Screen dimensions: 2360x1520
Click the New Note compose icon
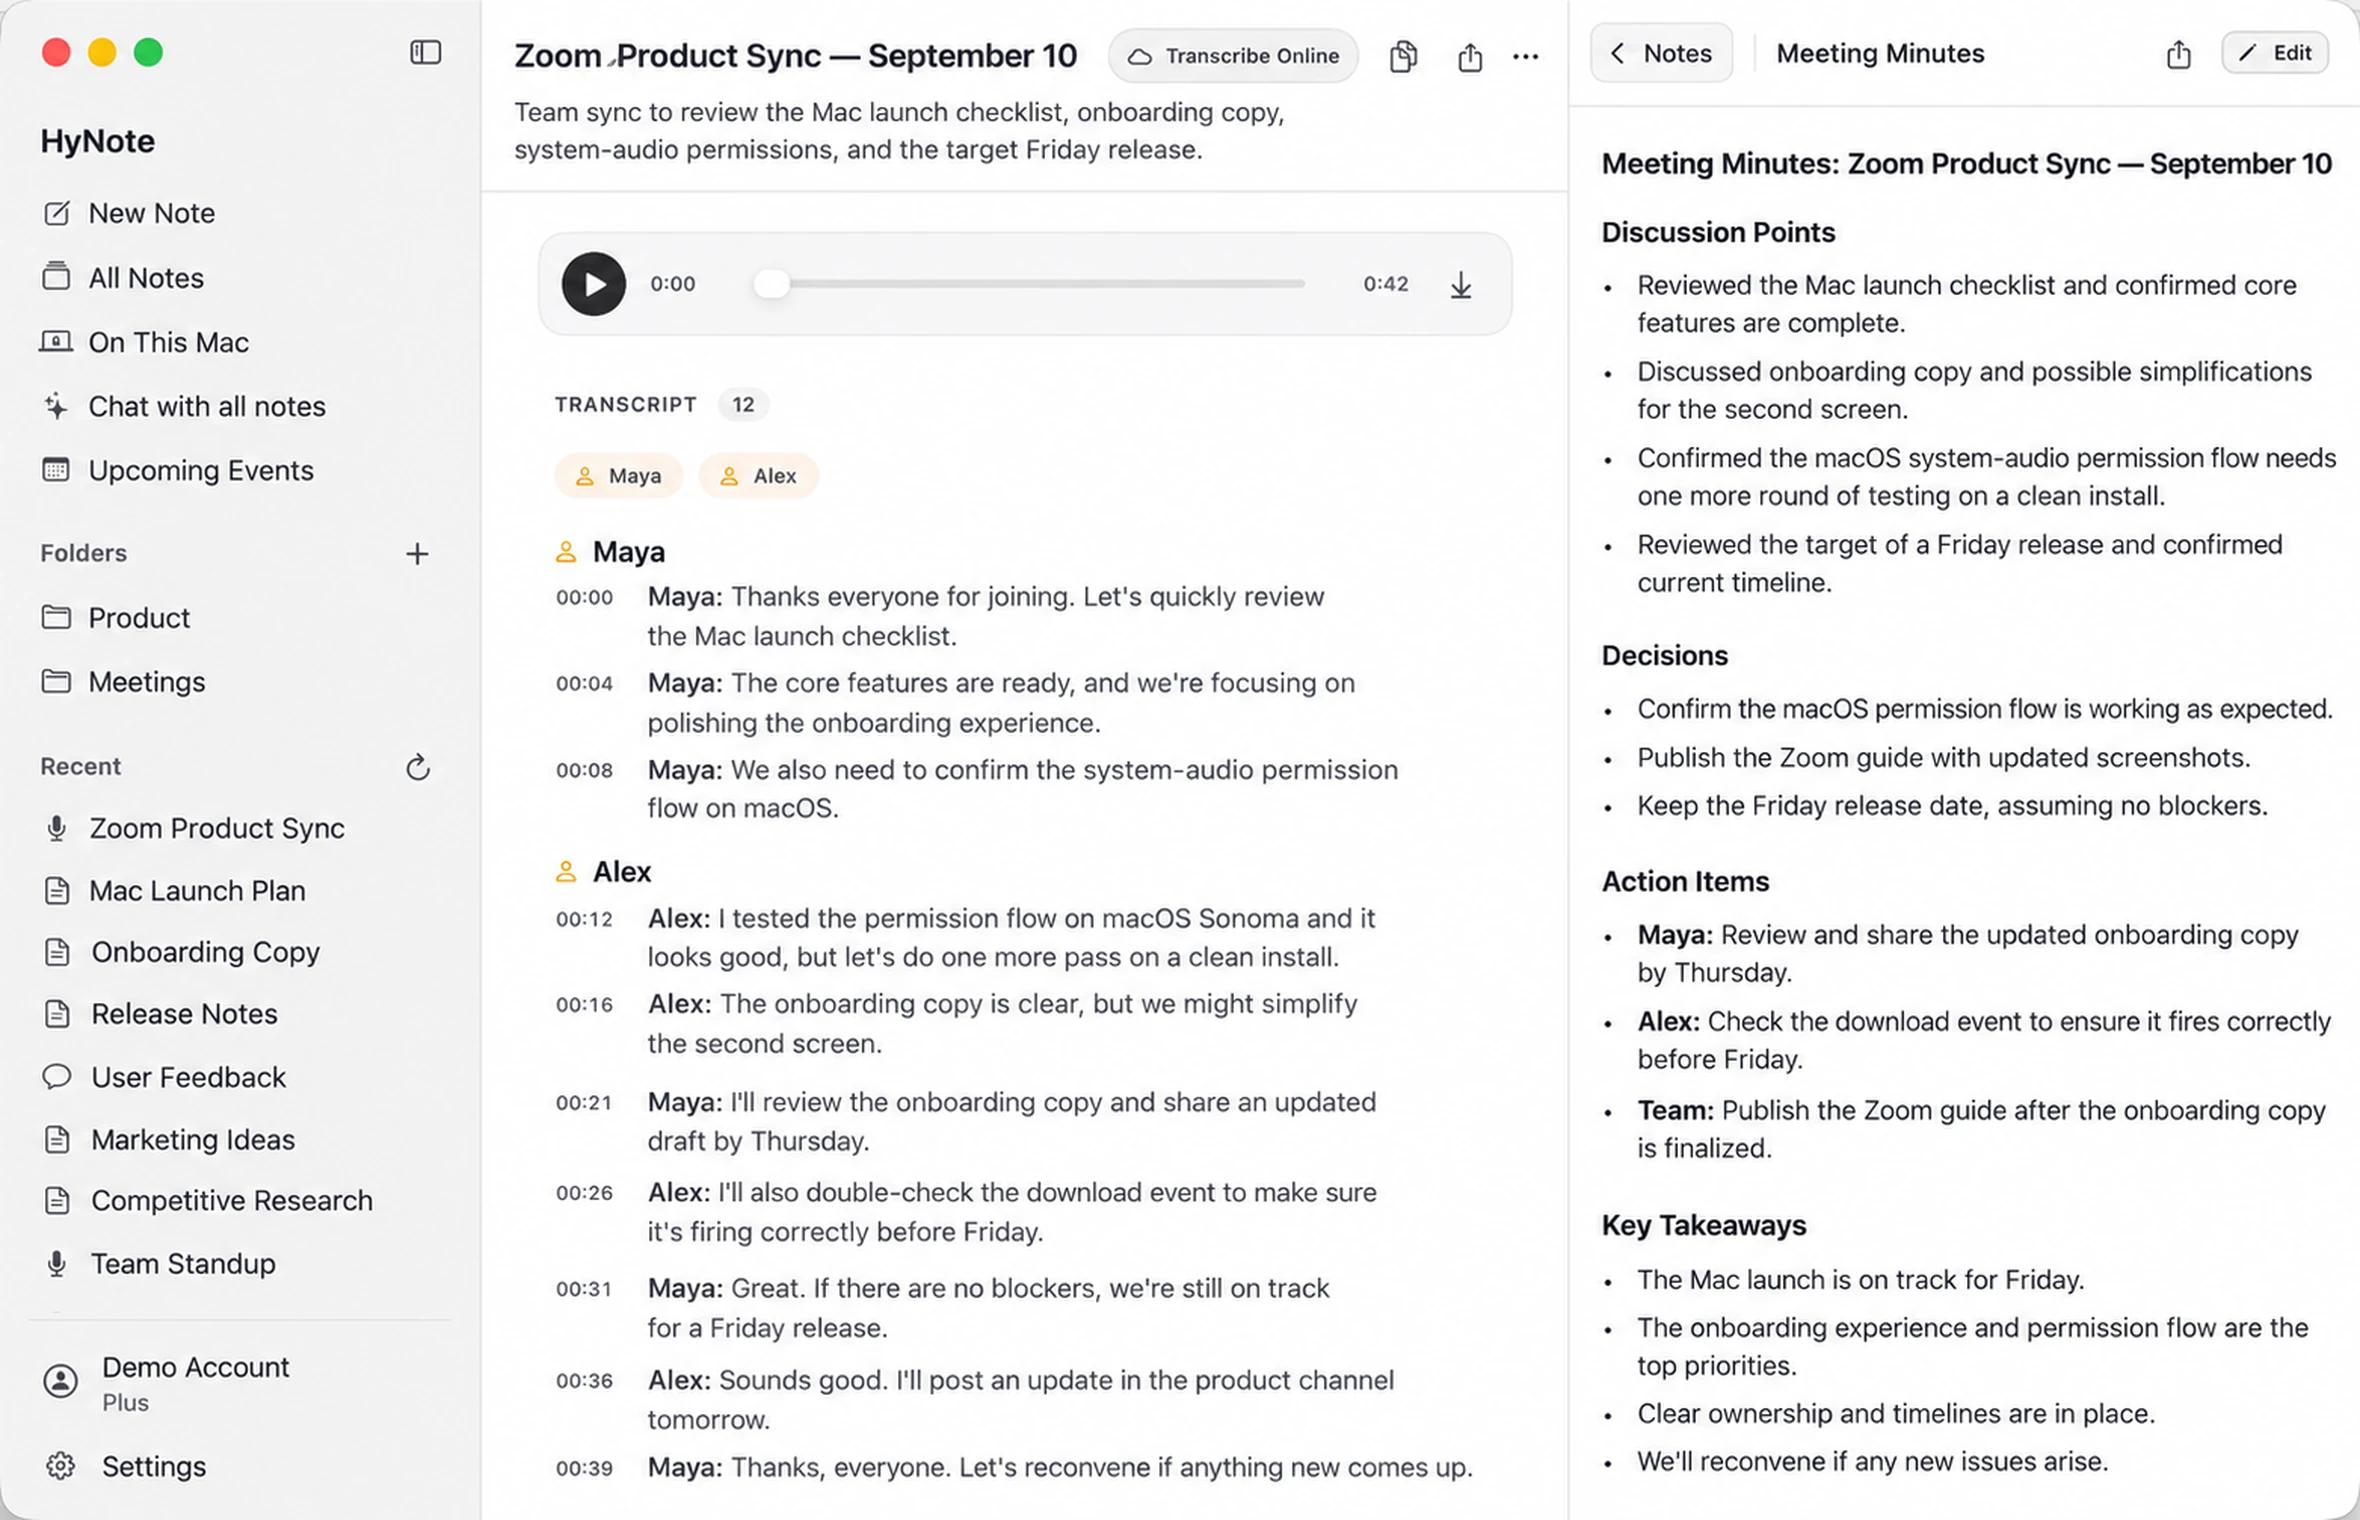[x=57, y=213]
